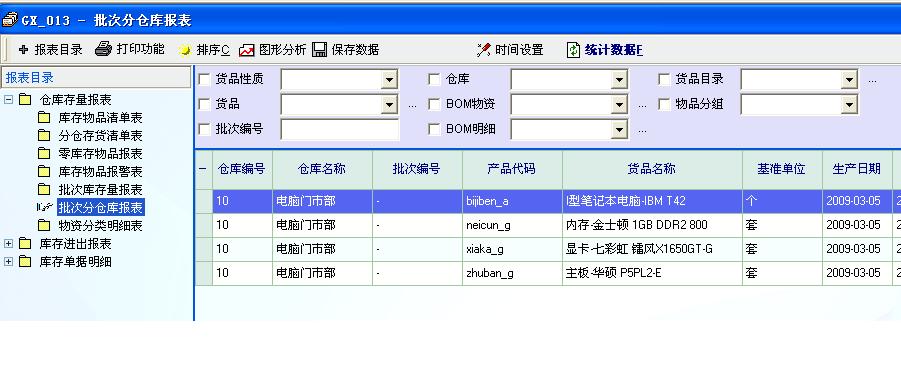Viewport: 901px width, 384px height.
Task: Open 时间设置 time settings icon
Action: click(x=484, y=50)
